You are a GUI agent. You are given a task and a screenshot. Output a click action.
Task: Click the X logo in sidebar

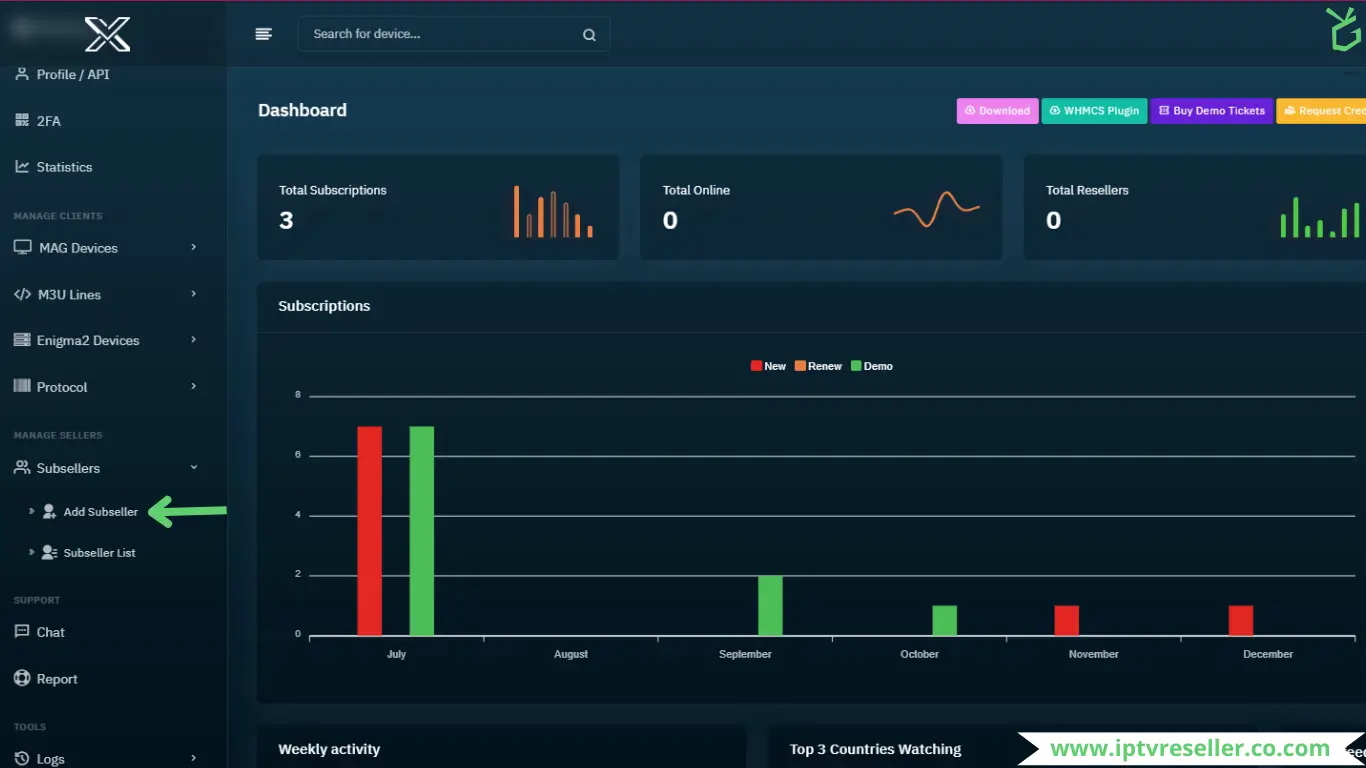(107, 34)
